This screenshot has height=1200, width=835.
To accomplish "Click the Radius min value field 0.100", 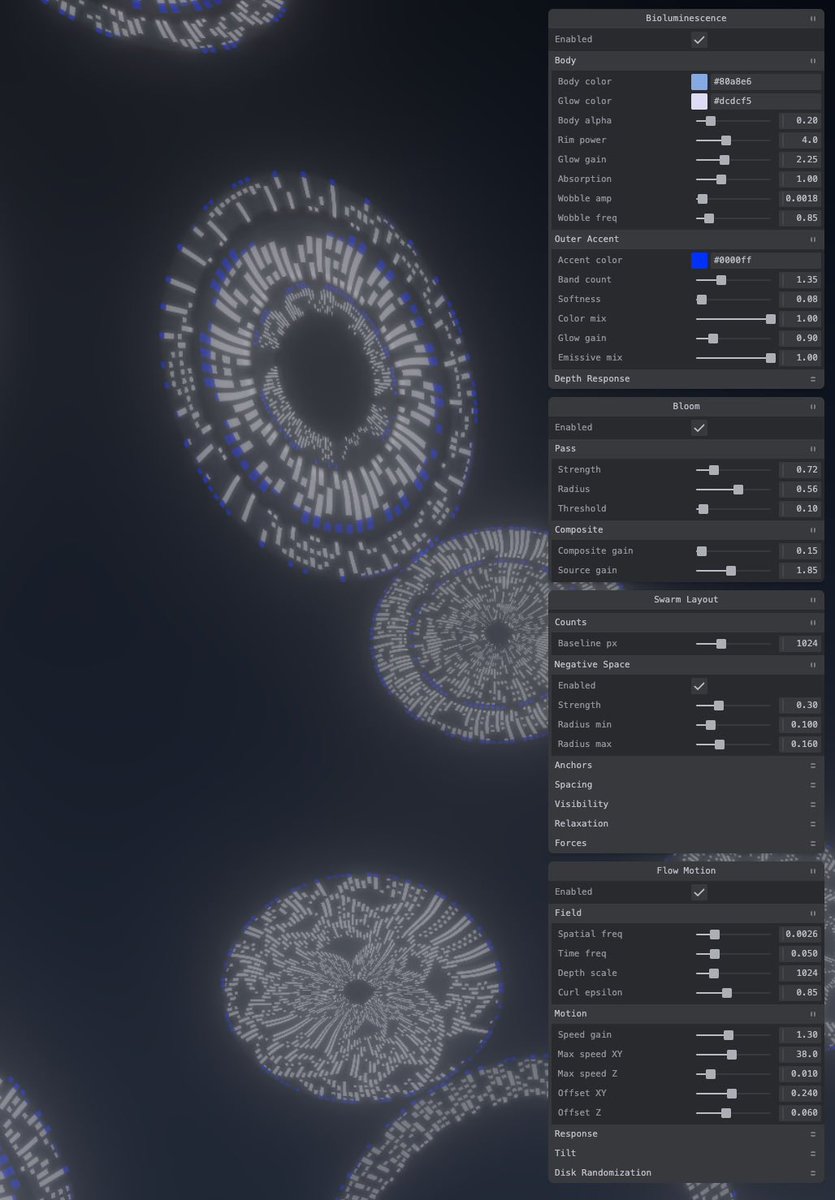I will pyautogui.click(x=800, y=725).
